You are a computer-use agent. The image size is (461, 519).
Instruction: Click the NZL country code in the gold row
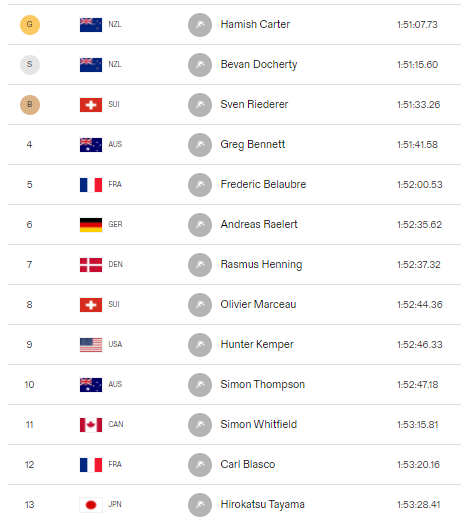[115, 24]
